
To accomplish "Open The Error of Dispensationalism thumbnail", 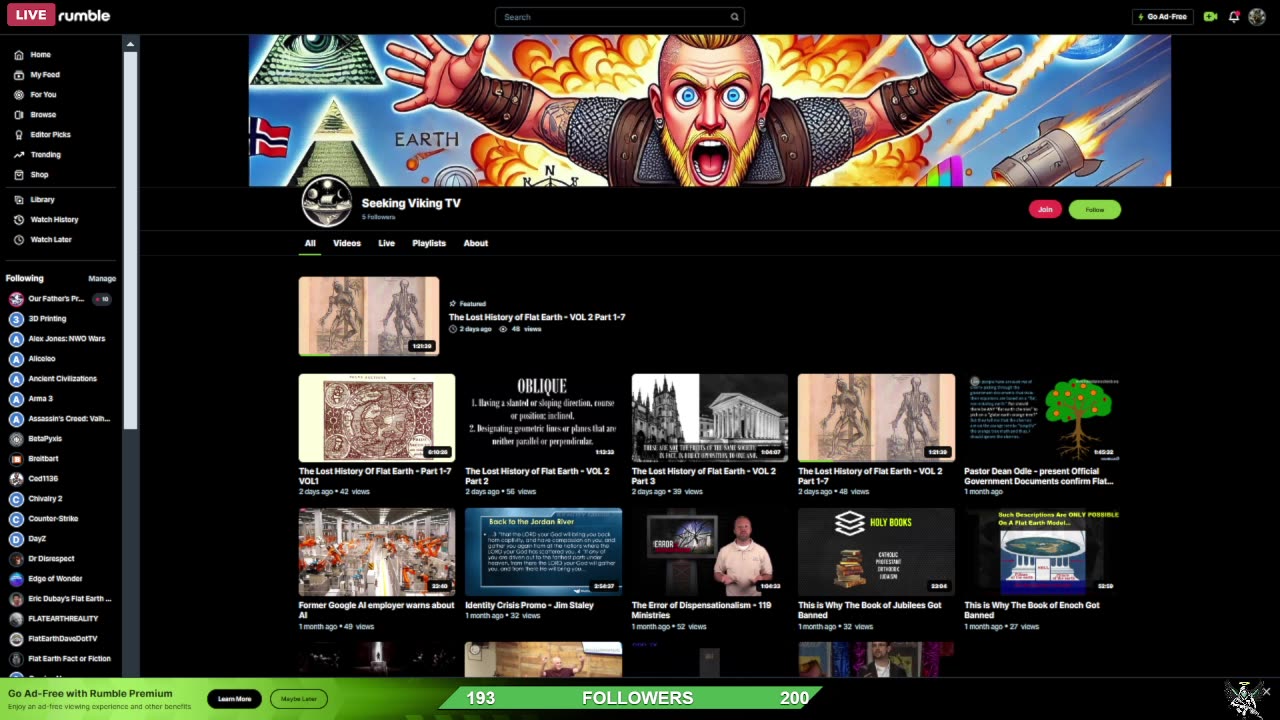I will (710, 552).
